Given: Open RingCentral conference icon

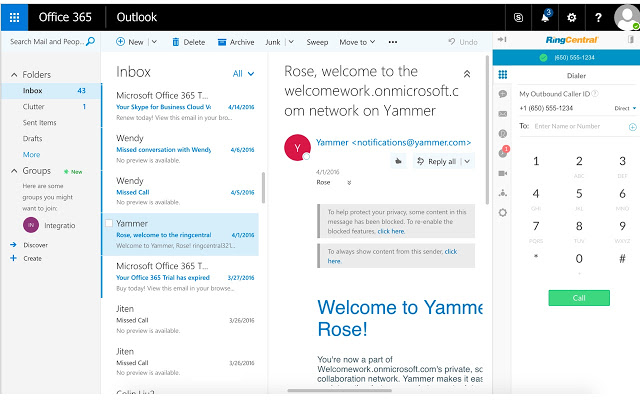Looking at the screenshot, I should 503,193.
